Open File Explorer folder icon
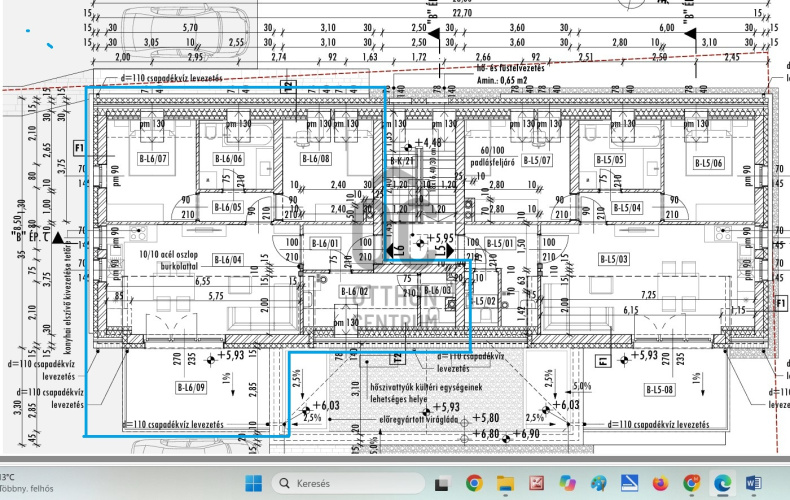Viewport: 790px width, 500px height. 505,483
